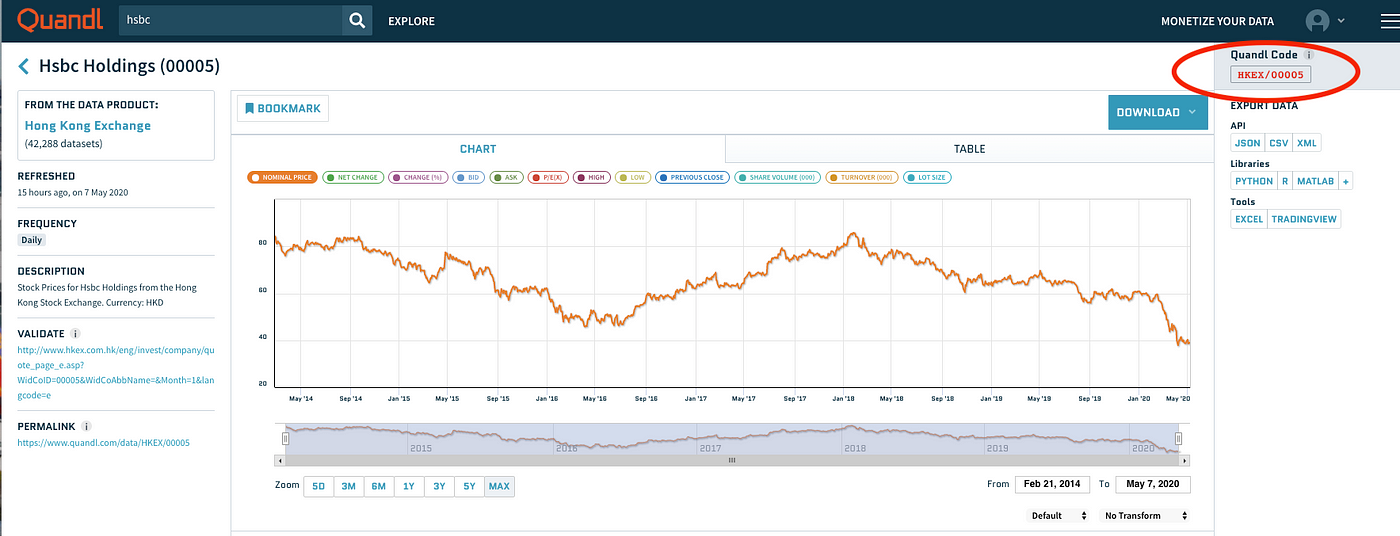Click the Bookmark button
Image resolution: width=1400 pixels, height=536 pixels.
coord(282,108)
